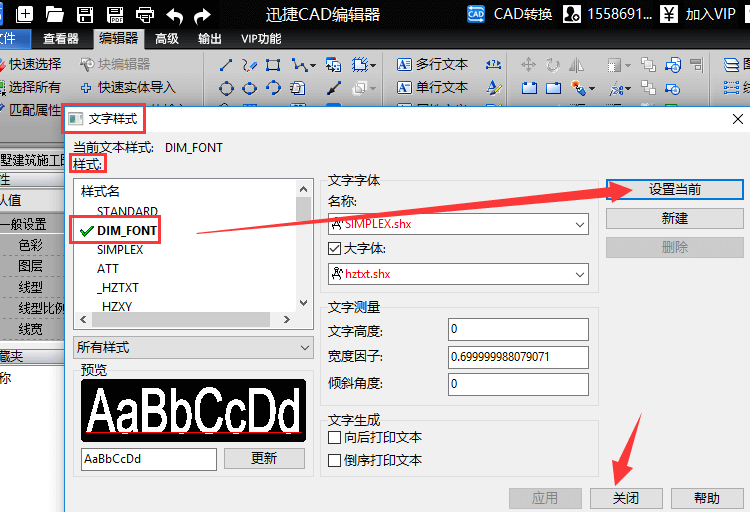Image resolution: width=750 pixels, height=512 pixels.
Task: Click the 加入VIP button
Action: point(700,14)
